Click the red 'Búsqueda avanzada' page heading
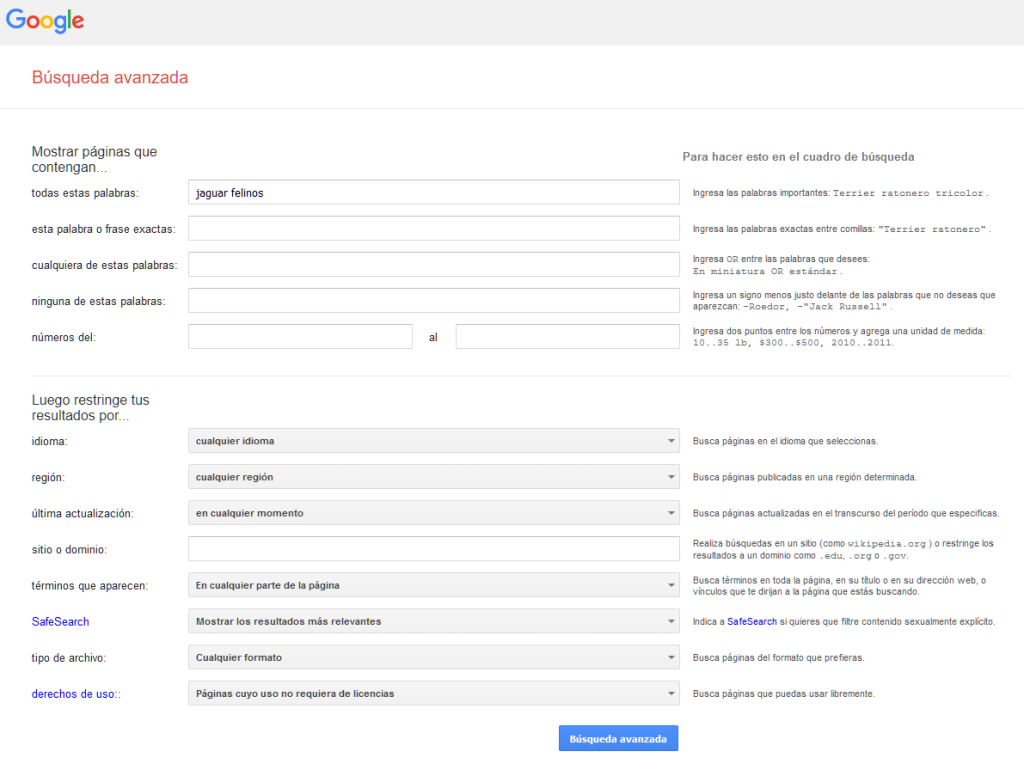The width and height of the screenshot is (1024, 770). [110, 77]
